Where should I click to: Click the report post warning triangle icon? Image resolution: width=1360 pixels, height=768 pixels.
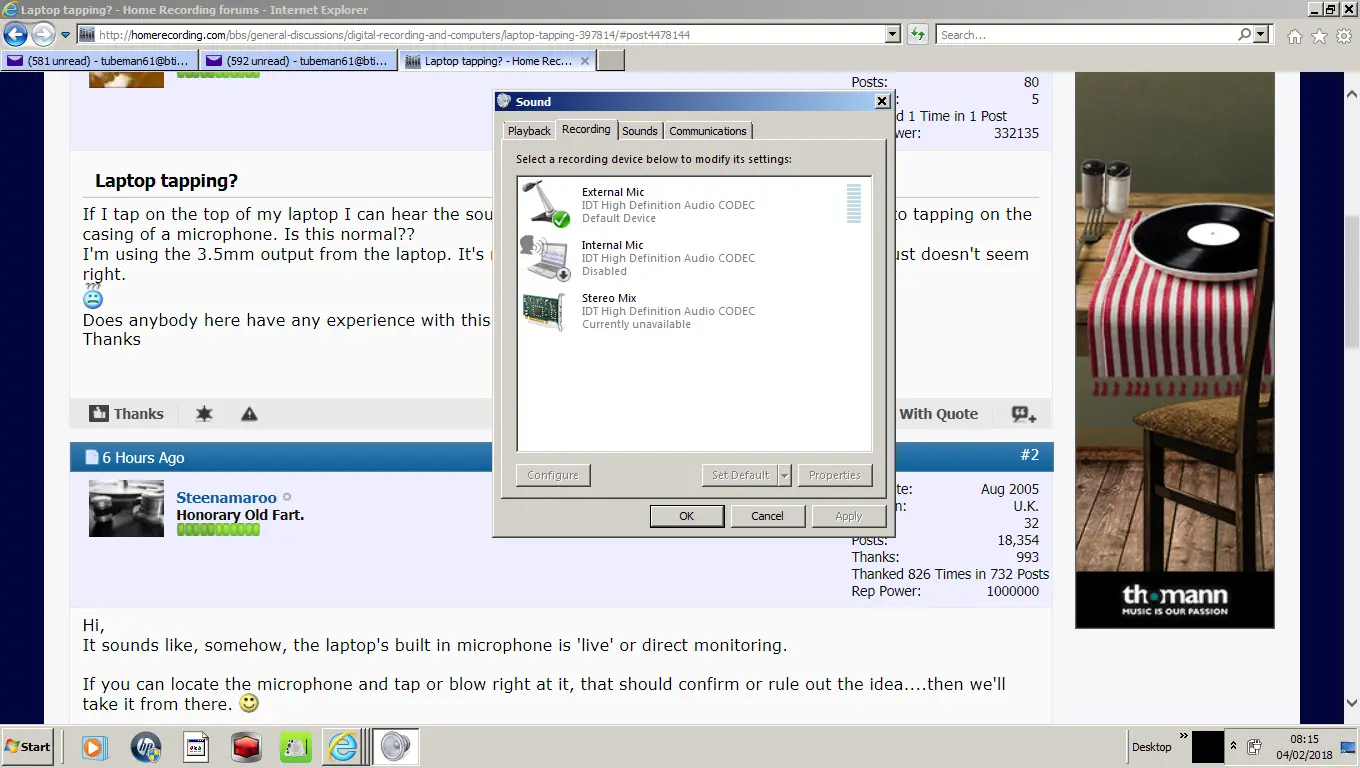point(249,414)
